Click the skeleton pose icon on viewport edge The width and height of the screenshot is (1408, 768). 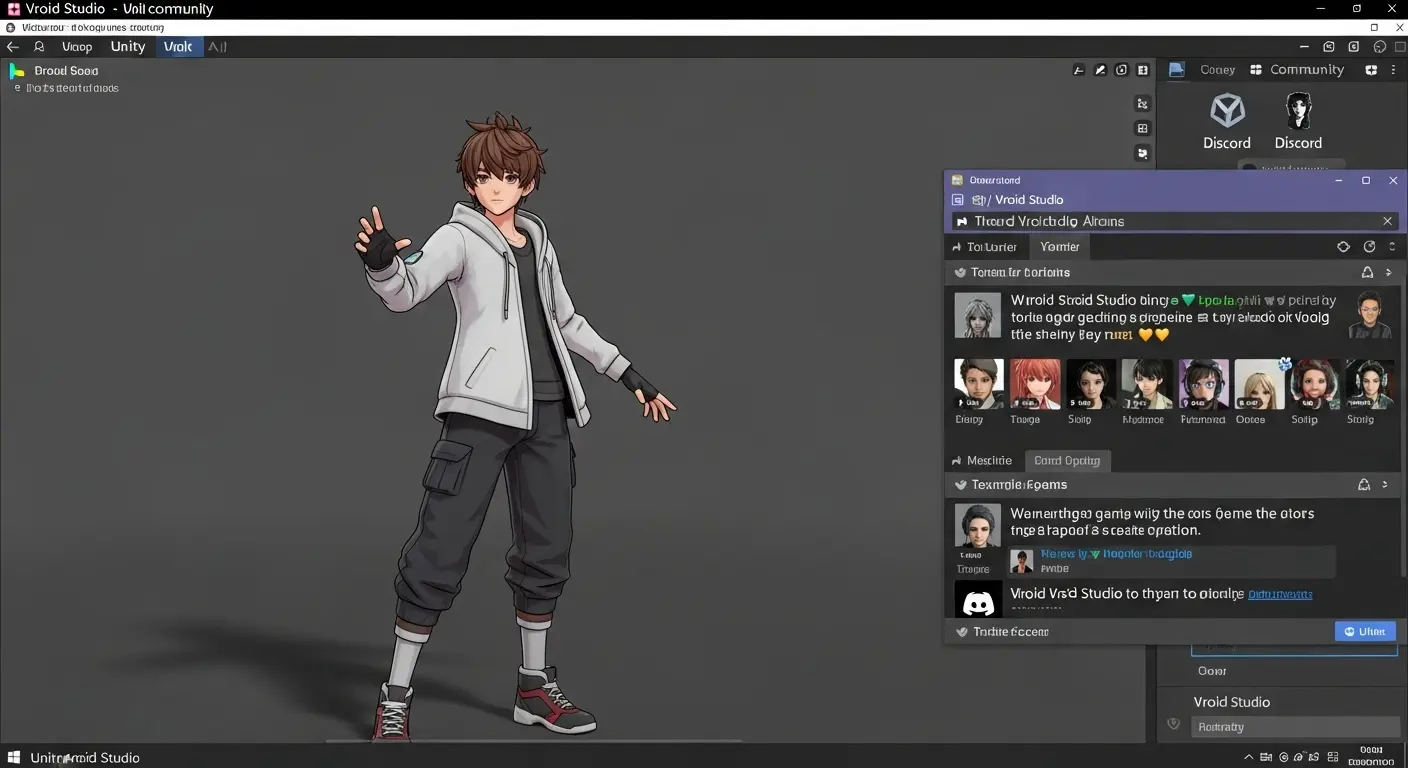[x=1142, y=103]
